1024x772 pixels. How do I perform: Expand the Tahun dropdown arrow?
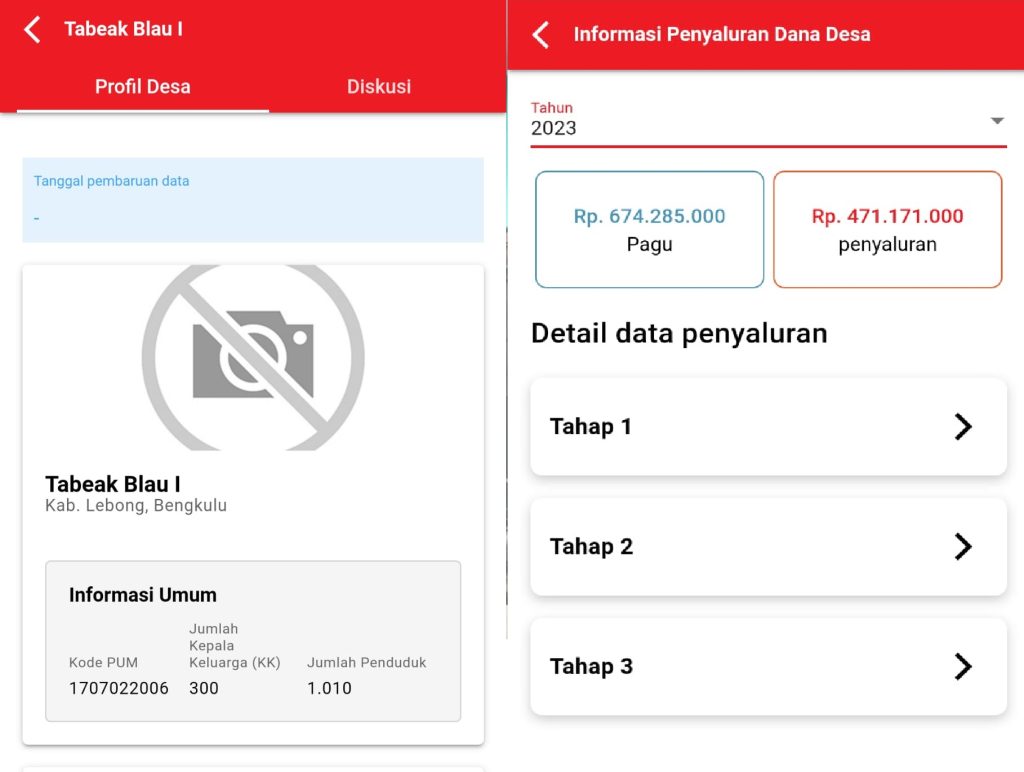pos(996,121)
